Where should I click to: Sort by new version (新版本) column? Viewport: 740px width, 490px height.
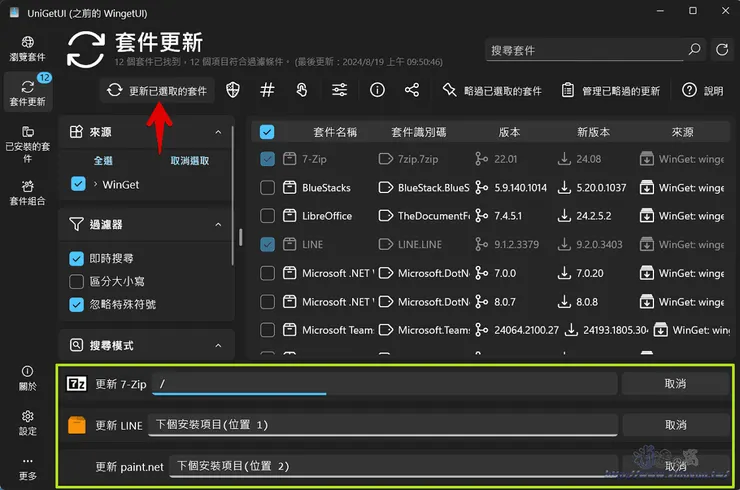pyautogui.click(x=593, y=132)
